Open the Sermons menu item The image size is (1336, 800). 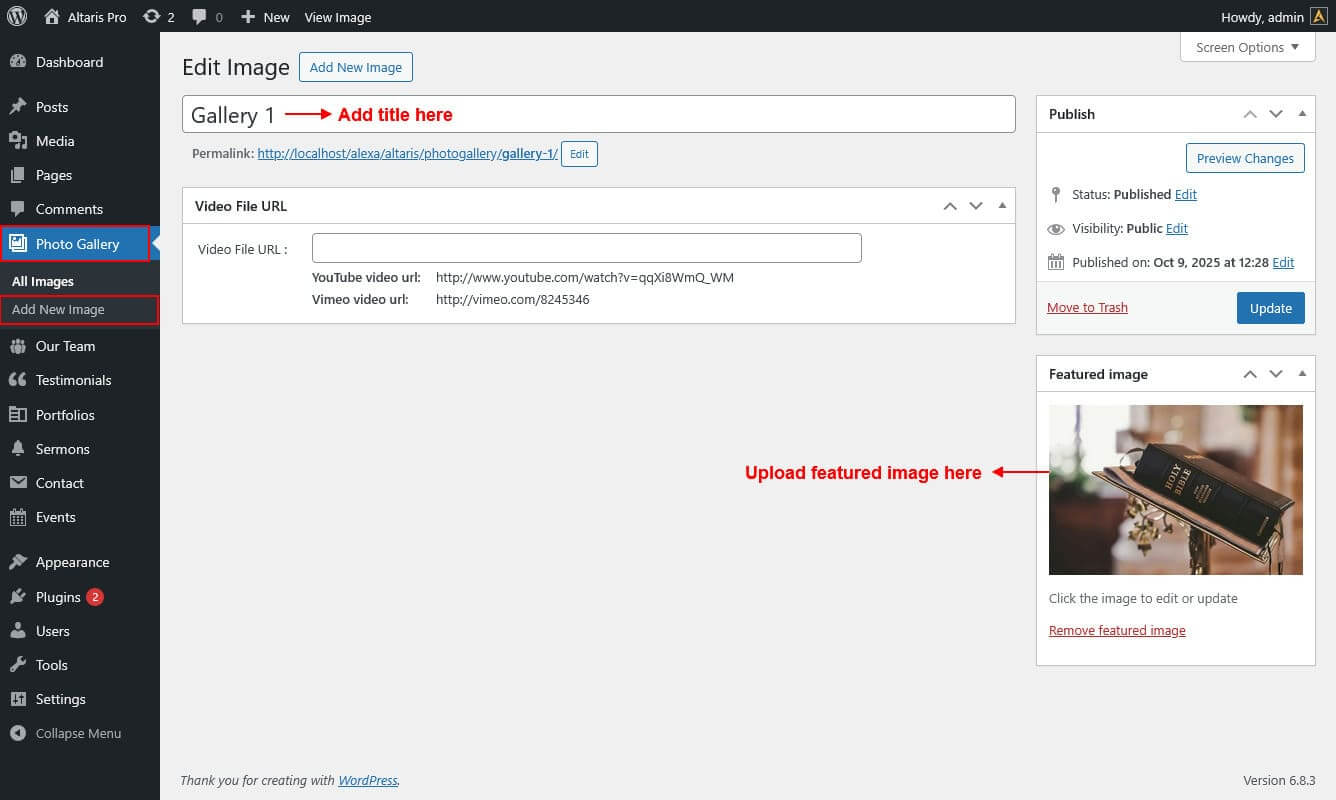(x=62, y=449)
